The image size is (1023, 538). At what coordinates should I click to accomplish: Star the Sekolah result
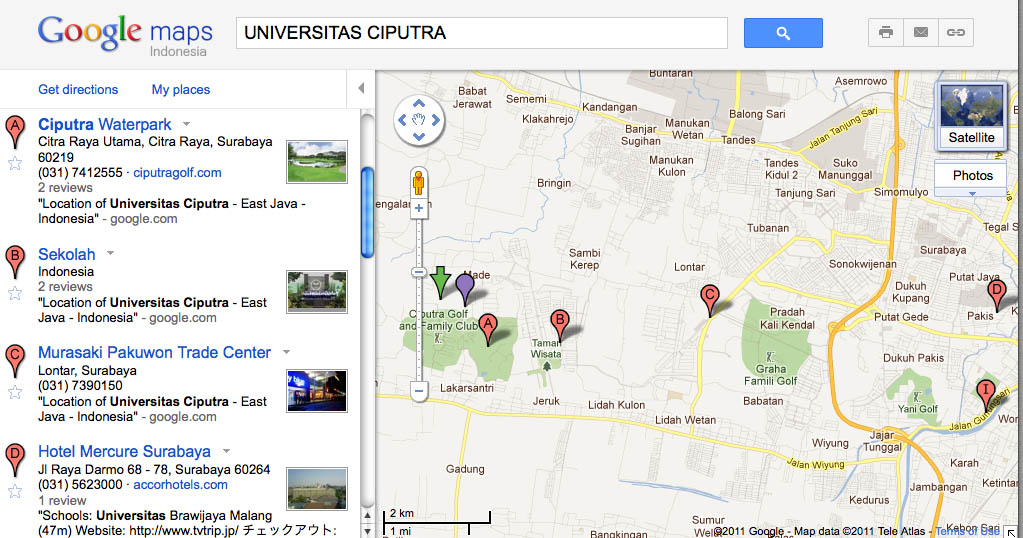[x=15, y=293]
